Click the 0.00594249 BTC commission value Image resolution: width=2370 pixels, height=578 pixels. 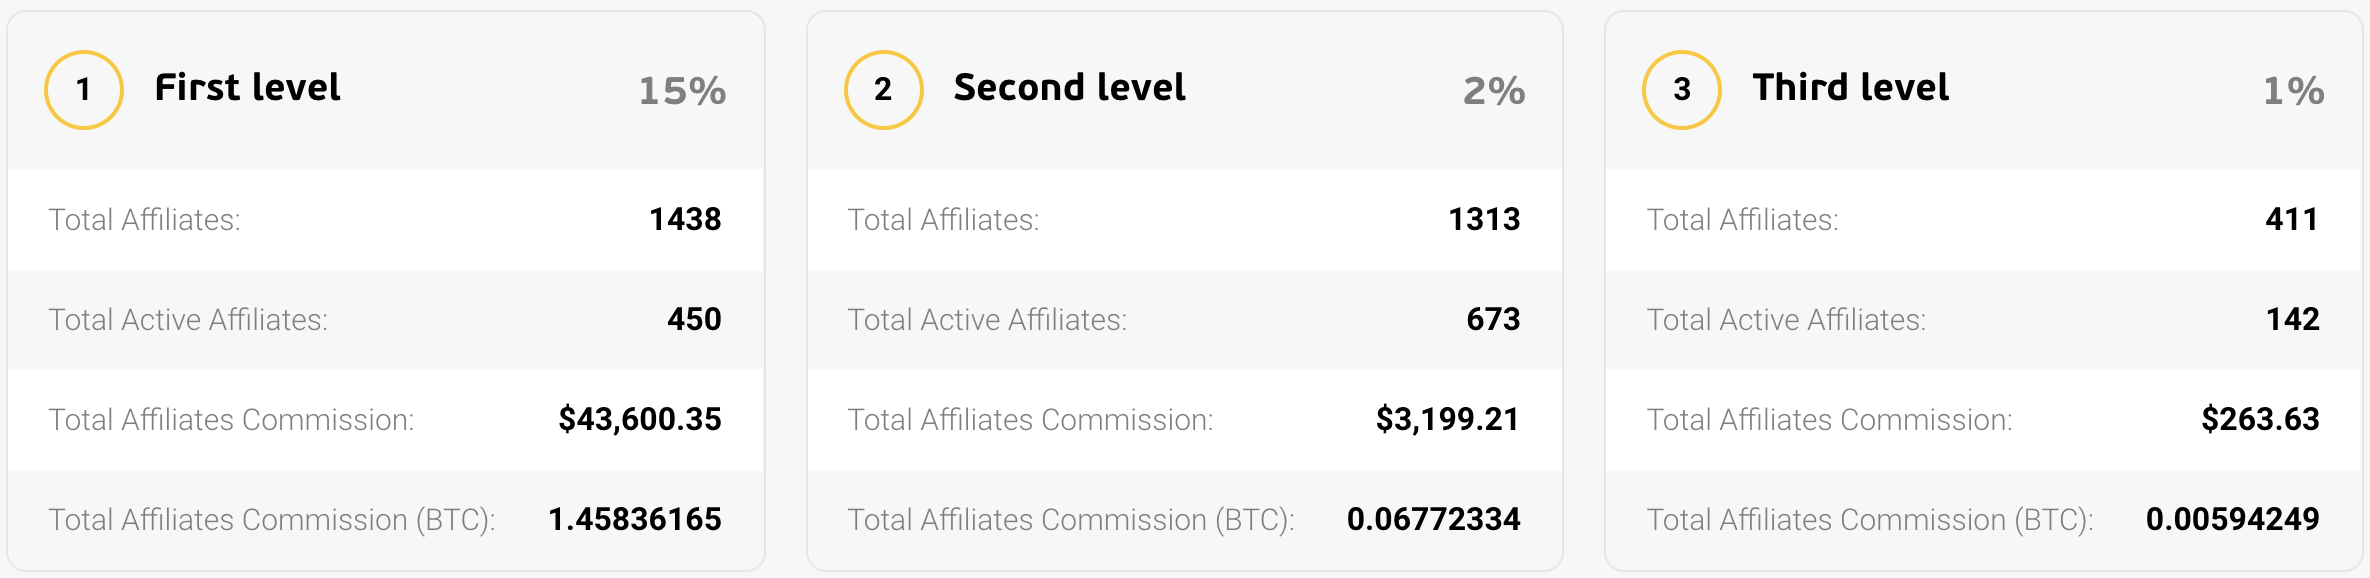click(x=2233, y=519)
